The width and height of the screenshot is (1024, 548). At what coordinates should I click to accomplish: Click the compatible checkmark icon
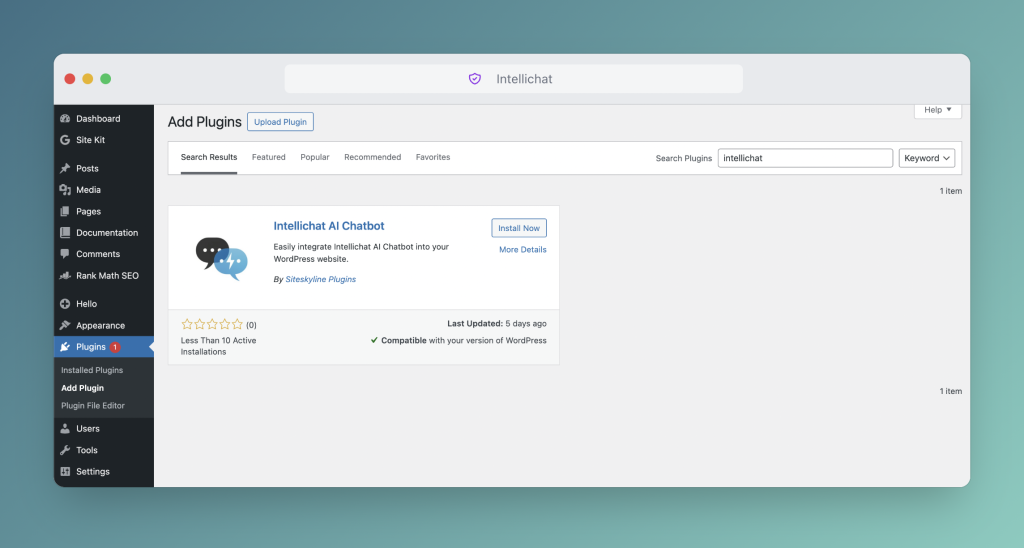pos(374,340)
